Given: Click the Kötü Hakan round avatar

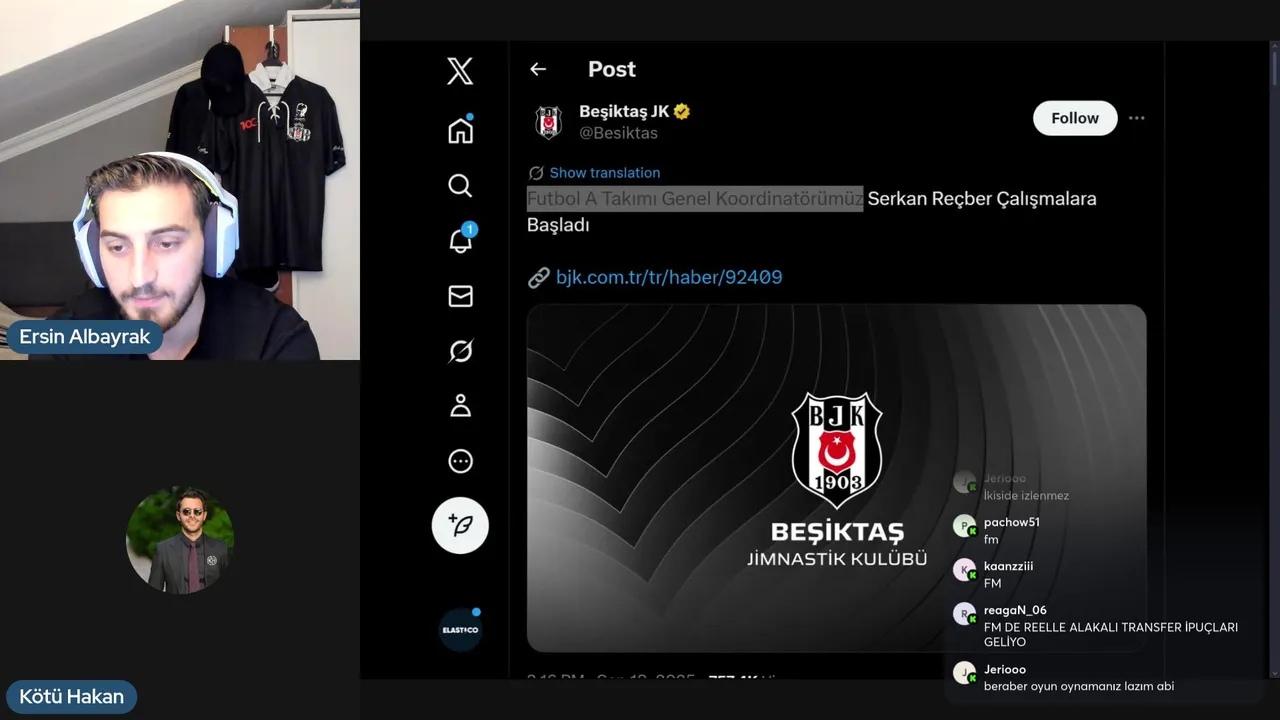Looking at the screenshot, I should (x=180, y=540).
